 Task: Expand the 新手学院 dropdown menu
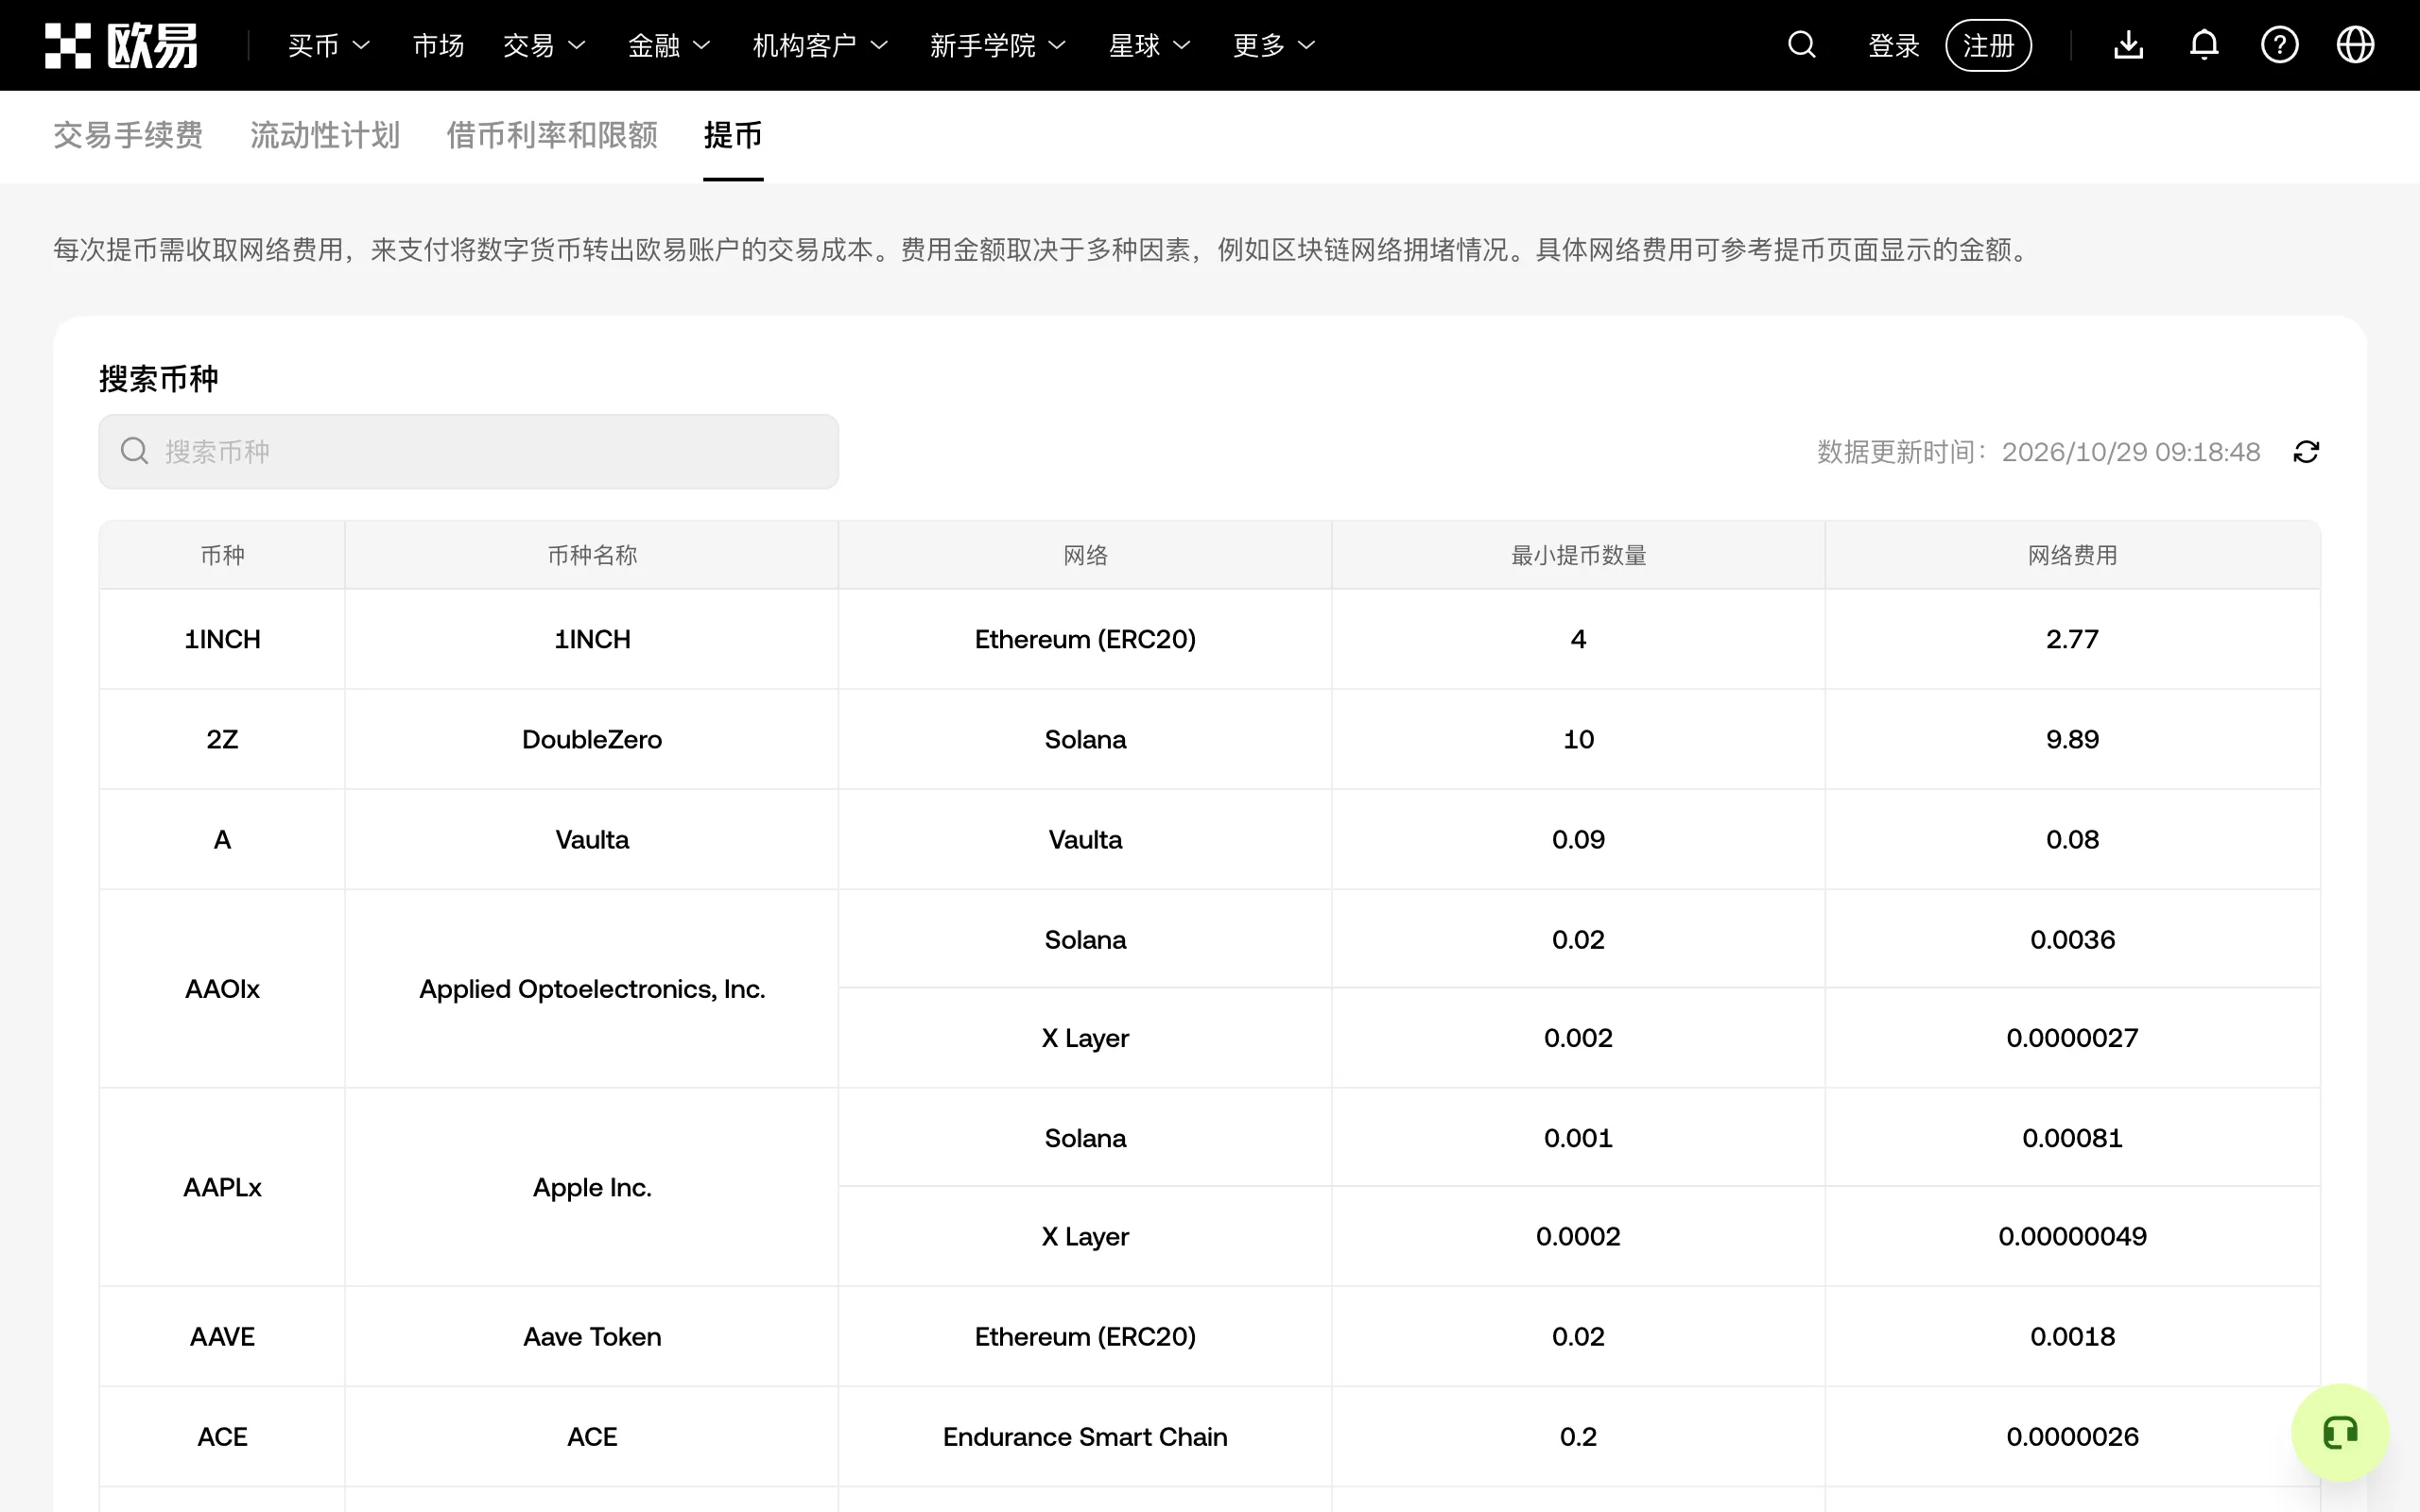pyautogui.click(x=998, y=45)
